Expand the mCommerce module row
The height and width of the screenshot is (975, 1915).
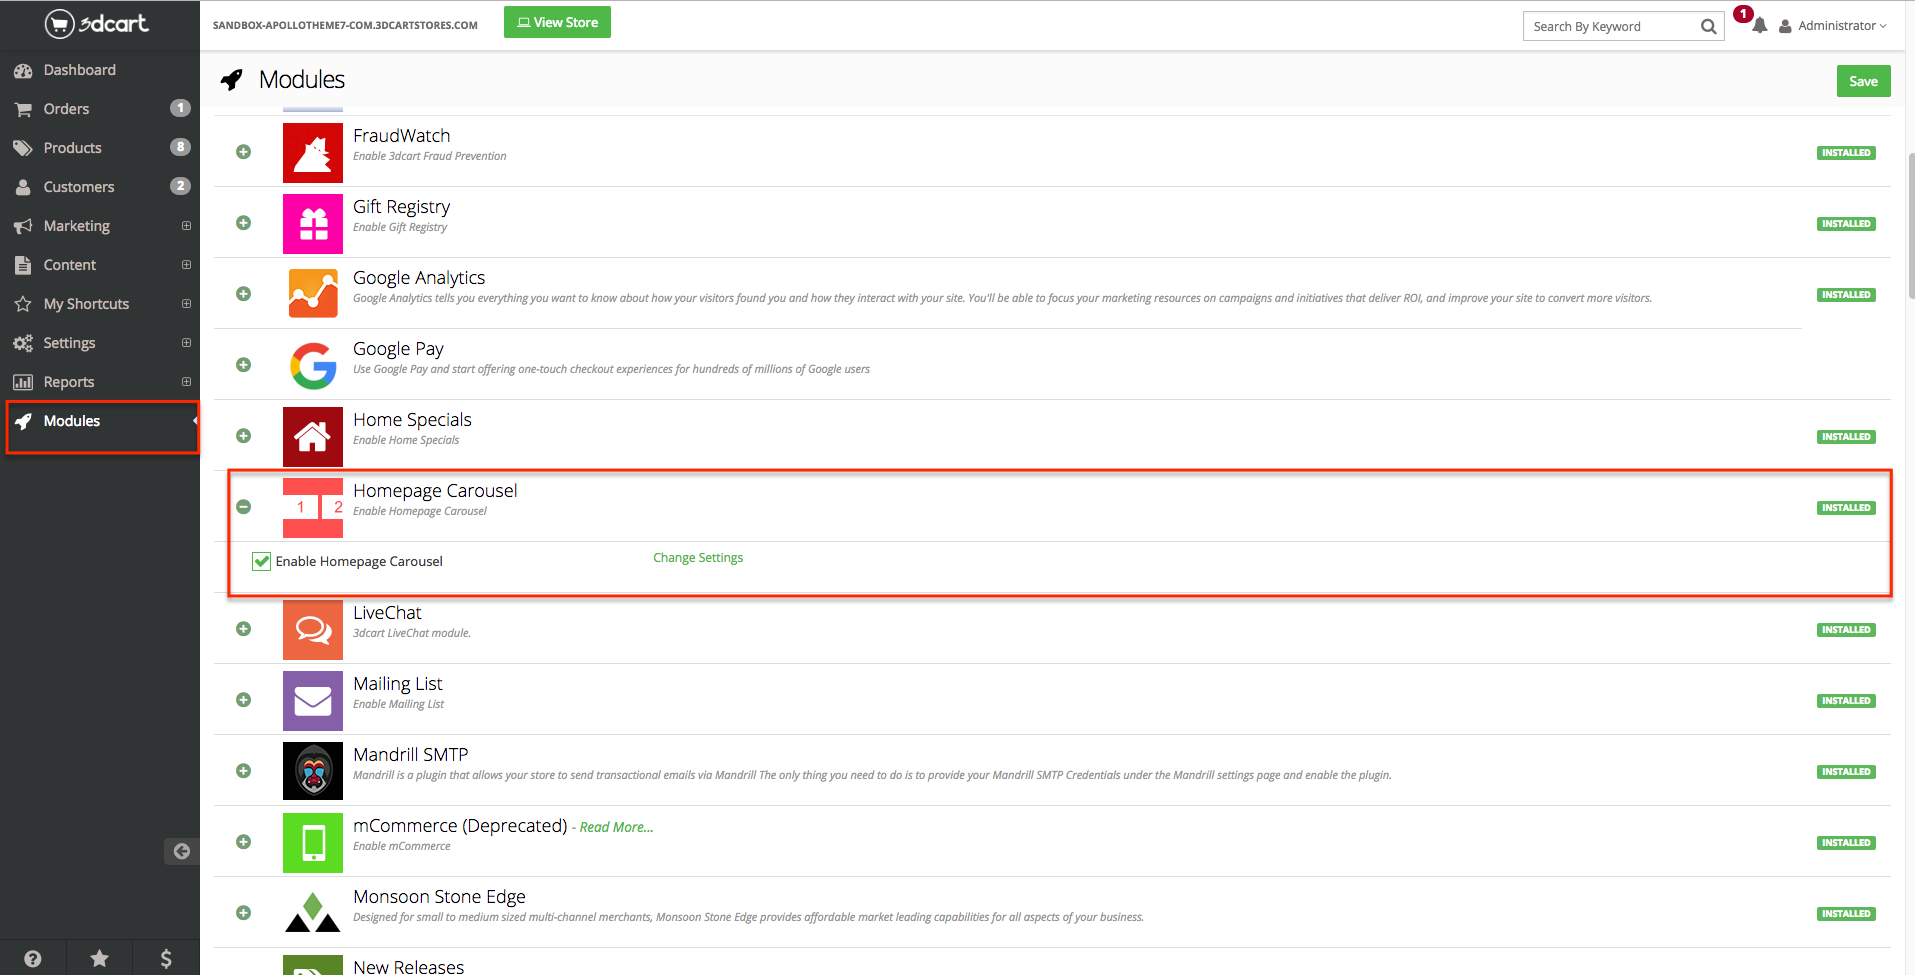tap(243, 842)
